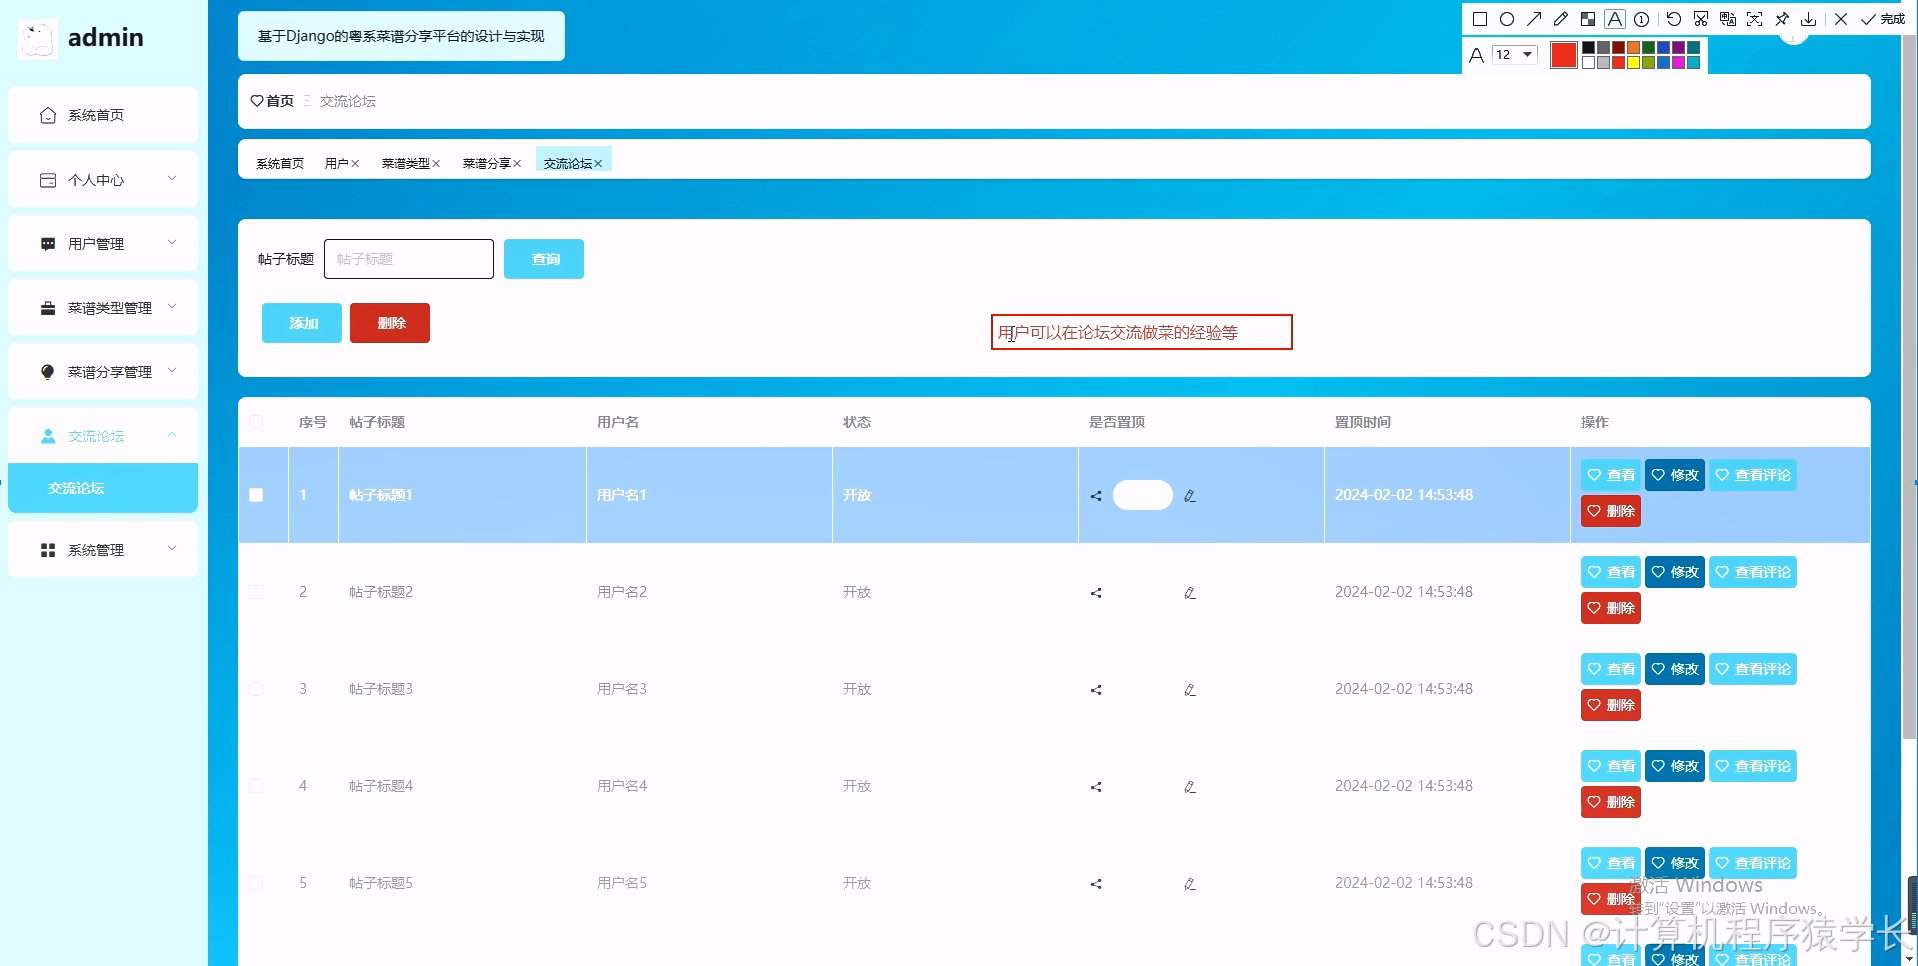Focus the 帖子标题 search input

(x=409, y=259)
